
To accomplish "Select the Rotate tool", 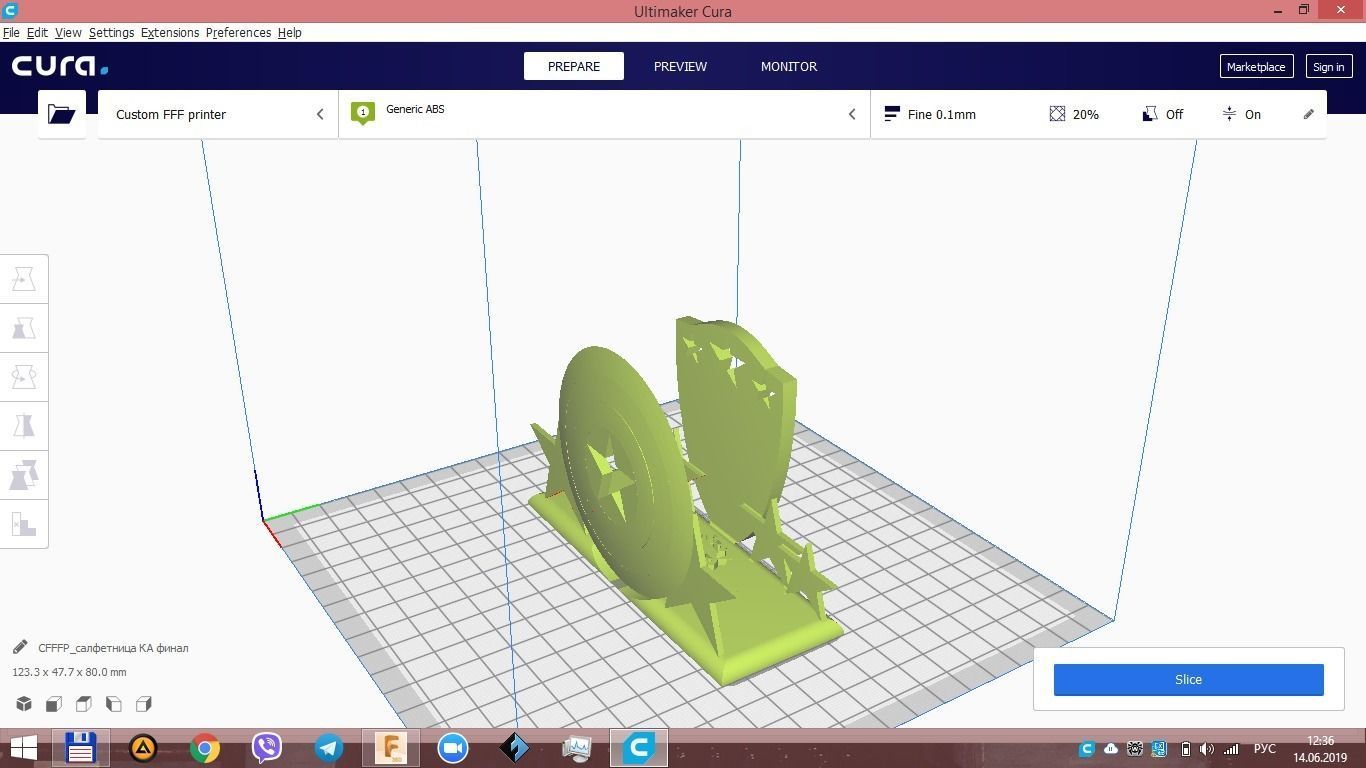I will [x=24, y=377].
